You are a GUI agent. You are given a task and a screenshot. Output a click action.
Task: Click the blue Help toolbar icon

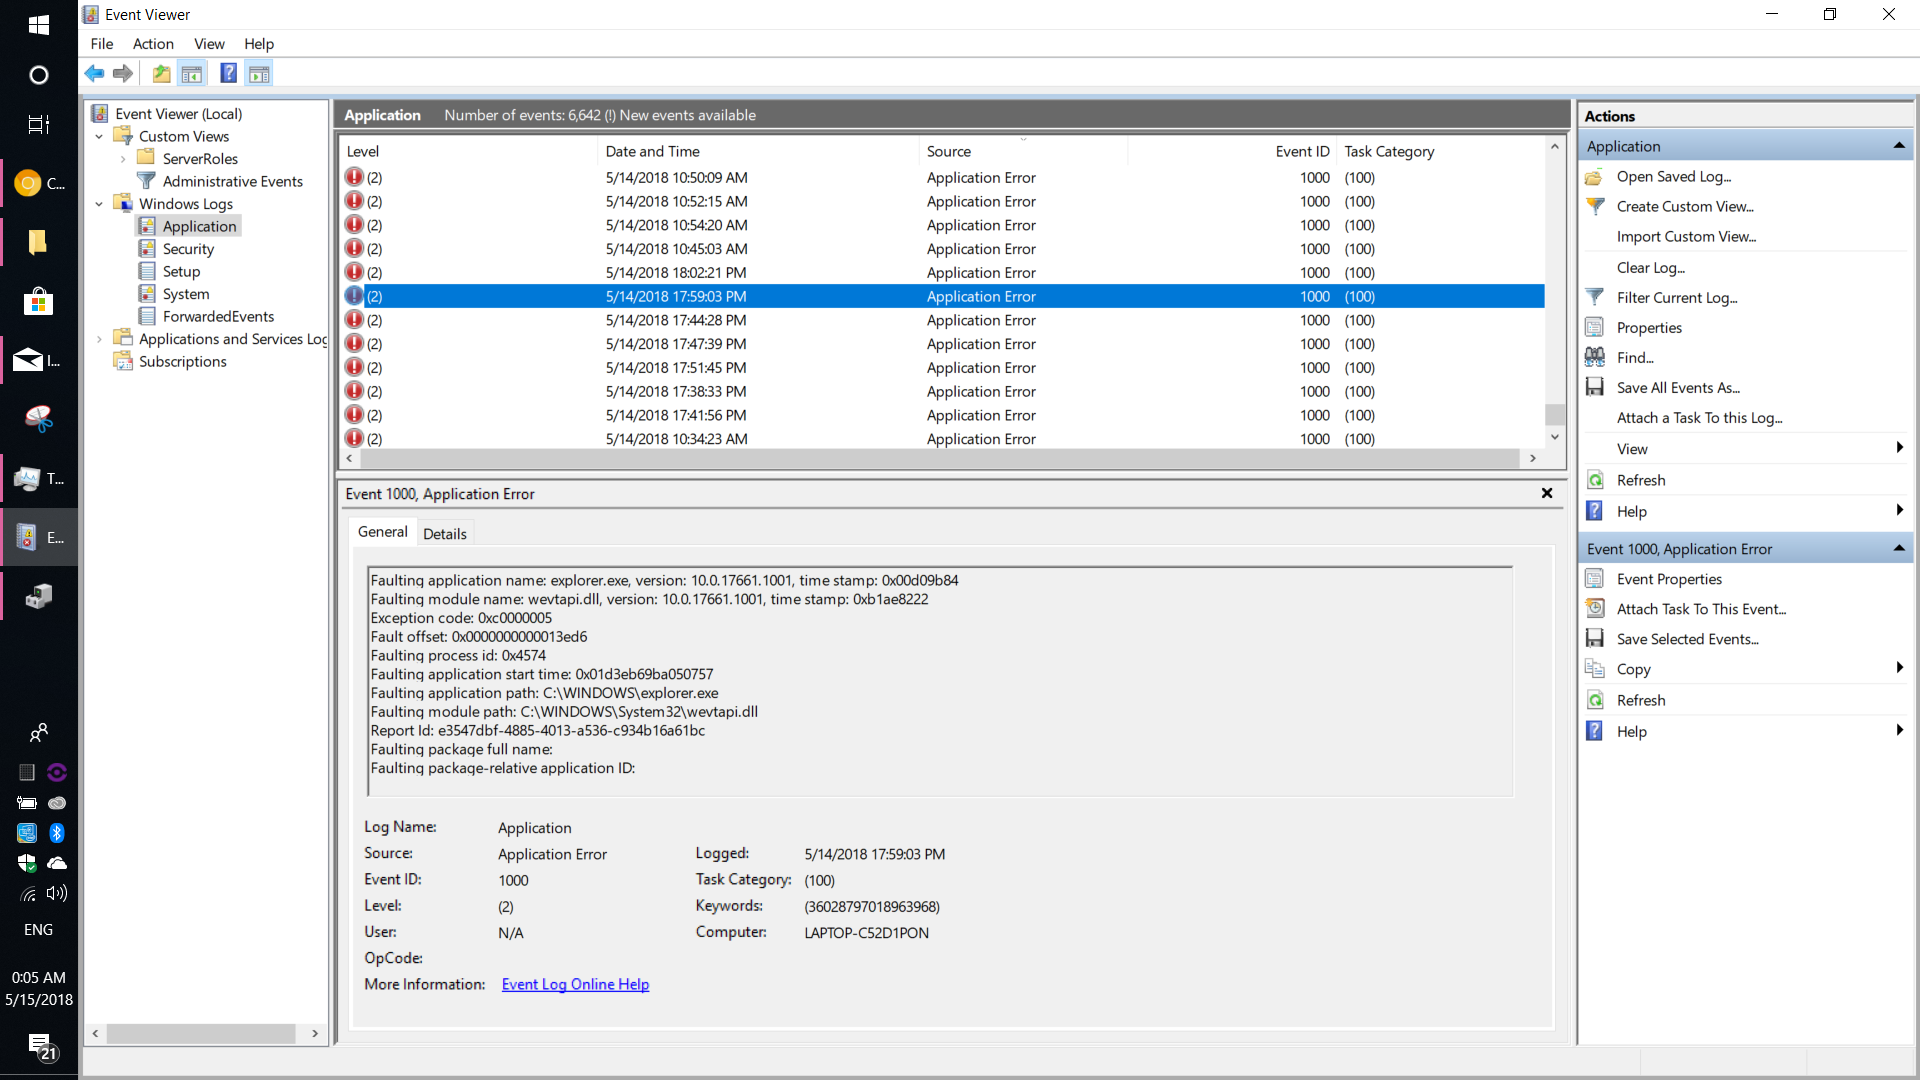pyautogui.click(x=228, y=73)
